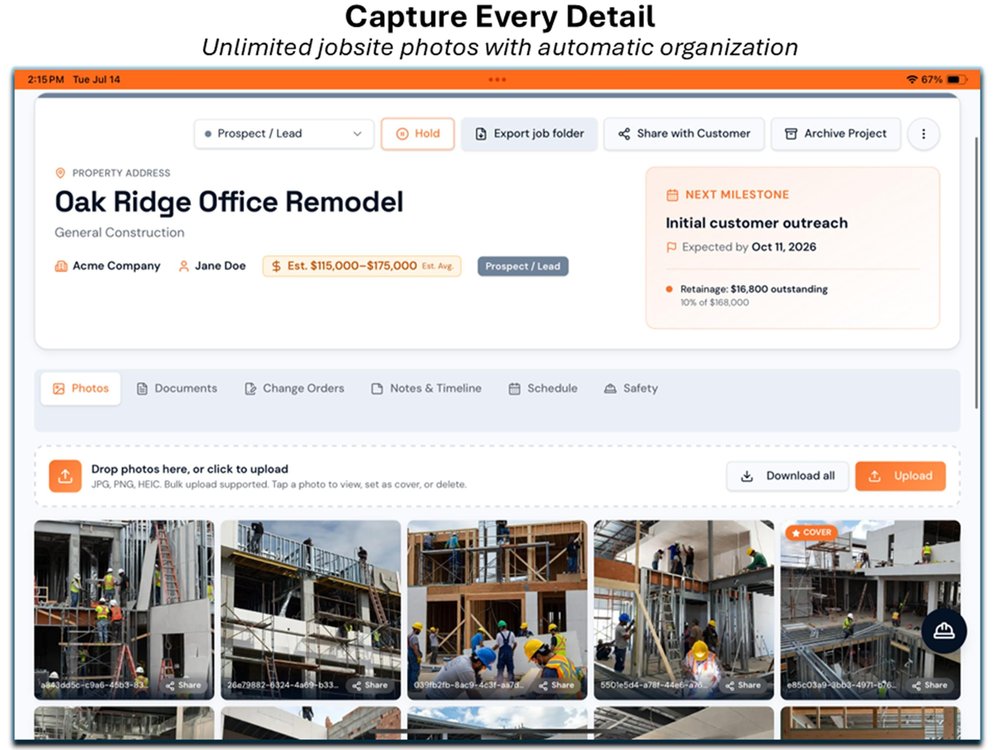Viewport: 1000px width, 750px height.
Task: Share photo 039fb2fb-8ac9
Action: [x=557, y=686]
